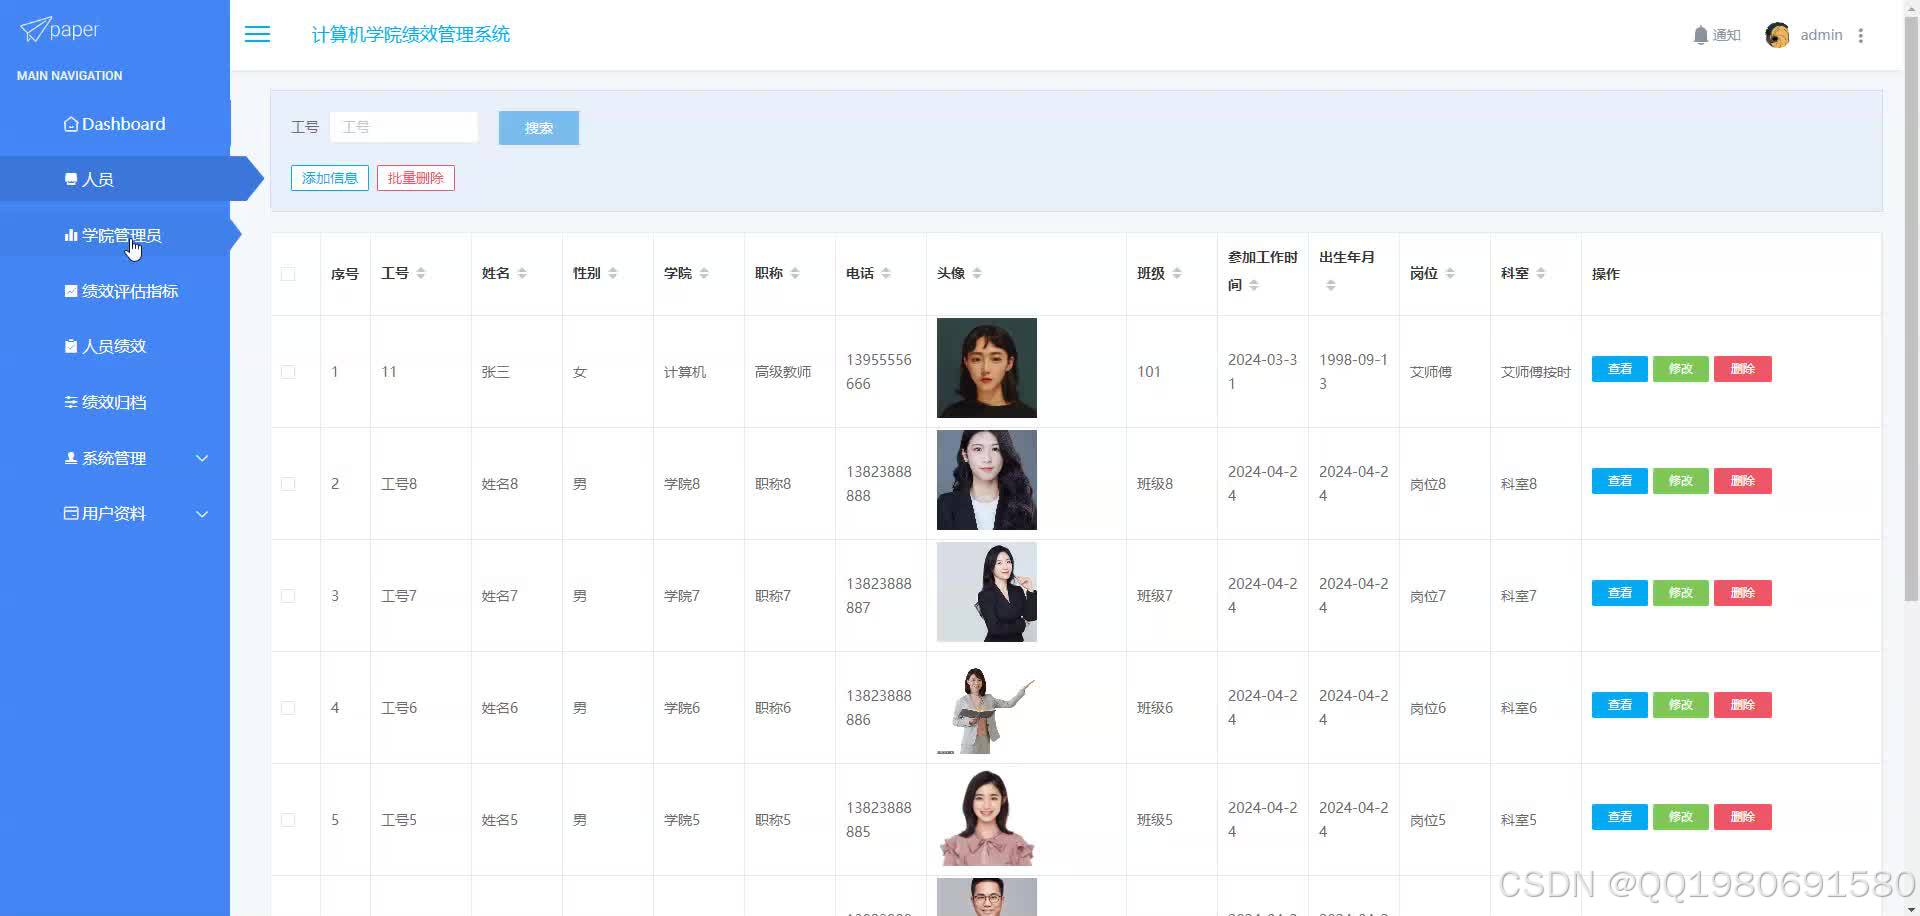This screenshot has height=916, width=1920.
Task: Open the three-dot menu beside admin
Action: click(x=1860, y=35)
